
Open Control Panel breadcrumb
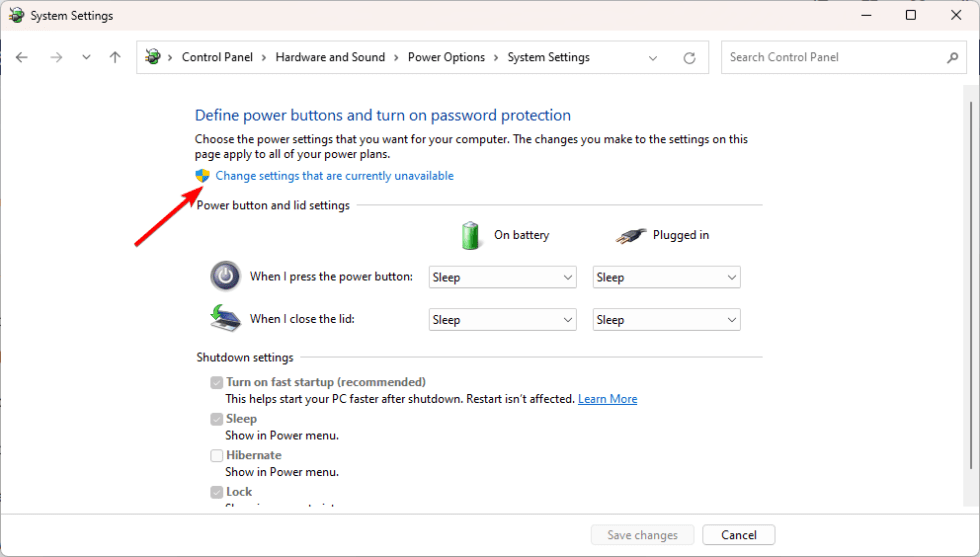click(x=217, y=57)
